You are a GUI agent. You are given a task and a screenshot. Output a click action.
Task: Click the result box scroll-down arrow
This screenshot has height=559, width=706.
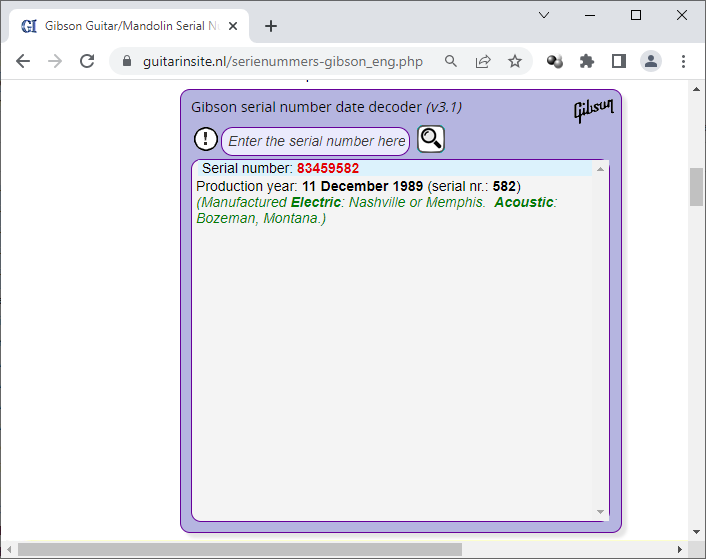click(x=600, y=512)
